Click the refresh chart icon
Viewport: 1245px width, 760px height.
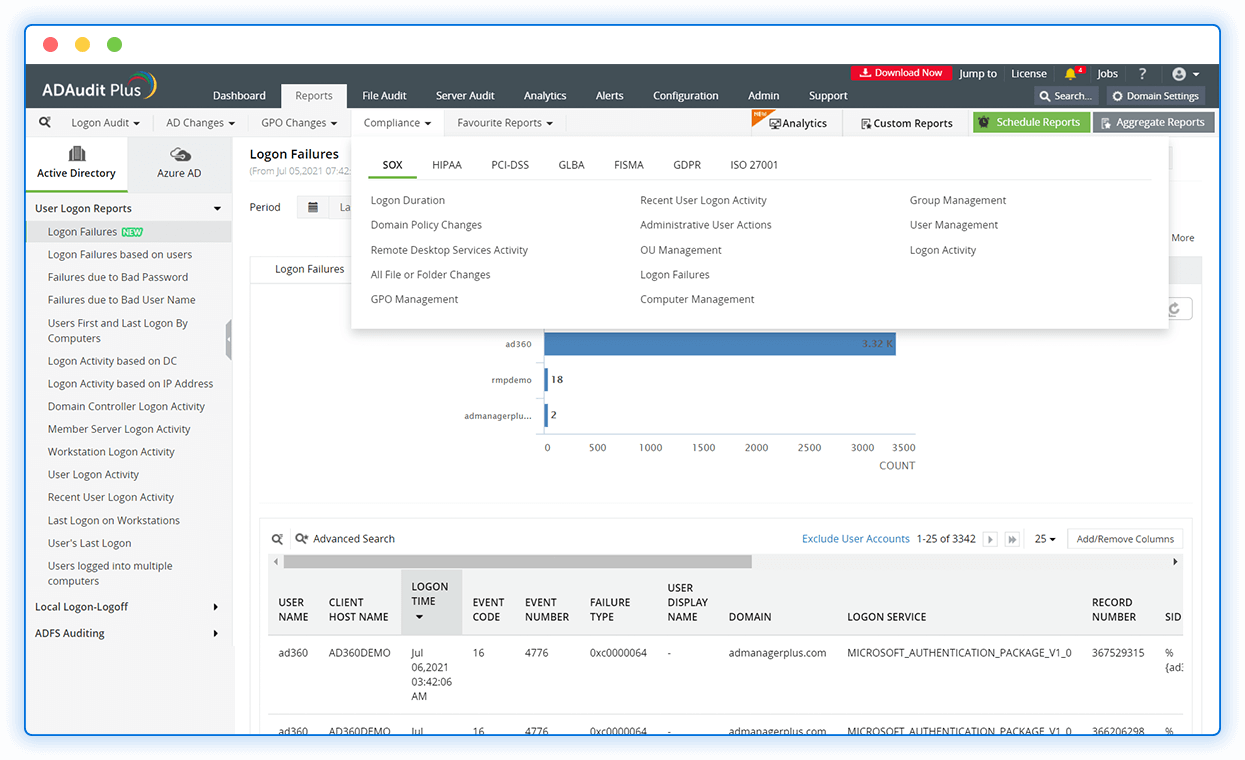(1175, 310)
